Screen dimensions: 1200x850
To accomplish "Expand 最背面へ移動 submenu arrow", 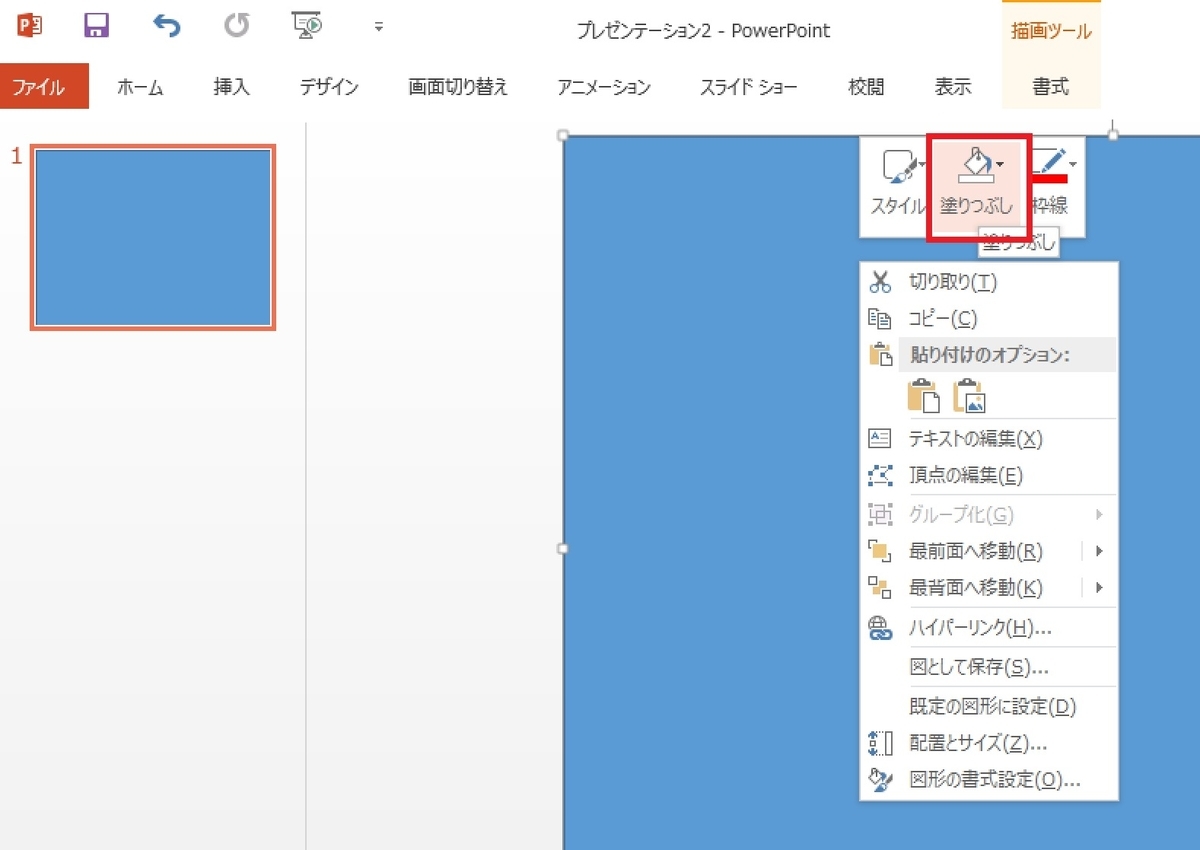I will click(1099, 588).
